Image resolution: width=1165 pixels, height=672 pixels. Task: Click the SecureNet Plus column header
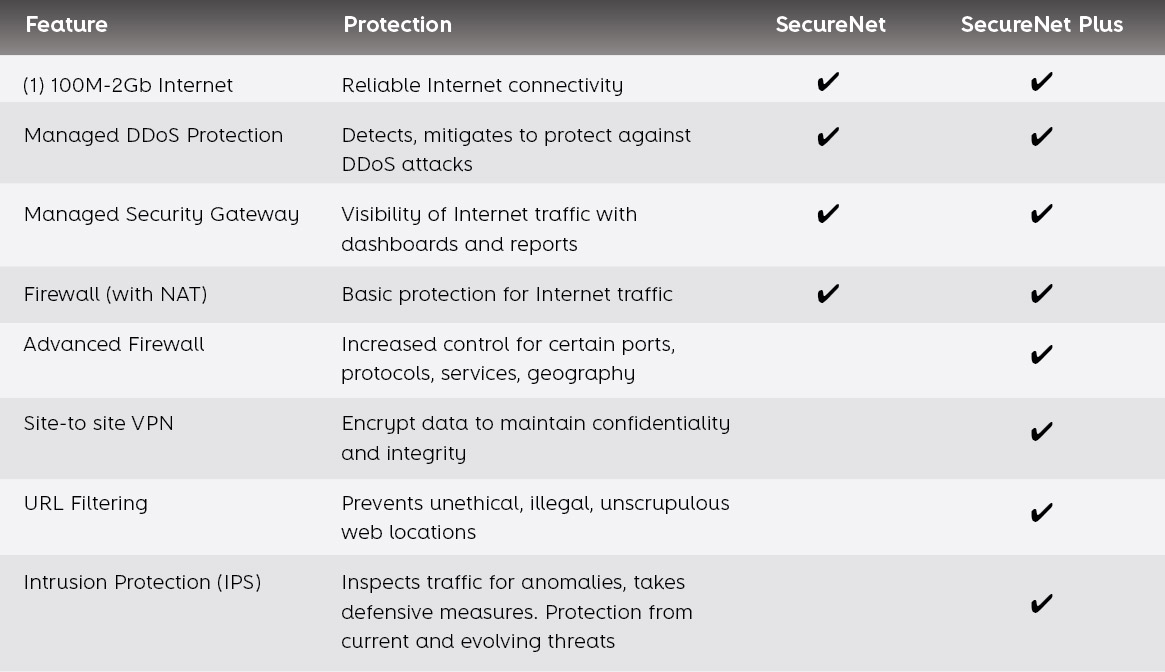1041,25
